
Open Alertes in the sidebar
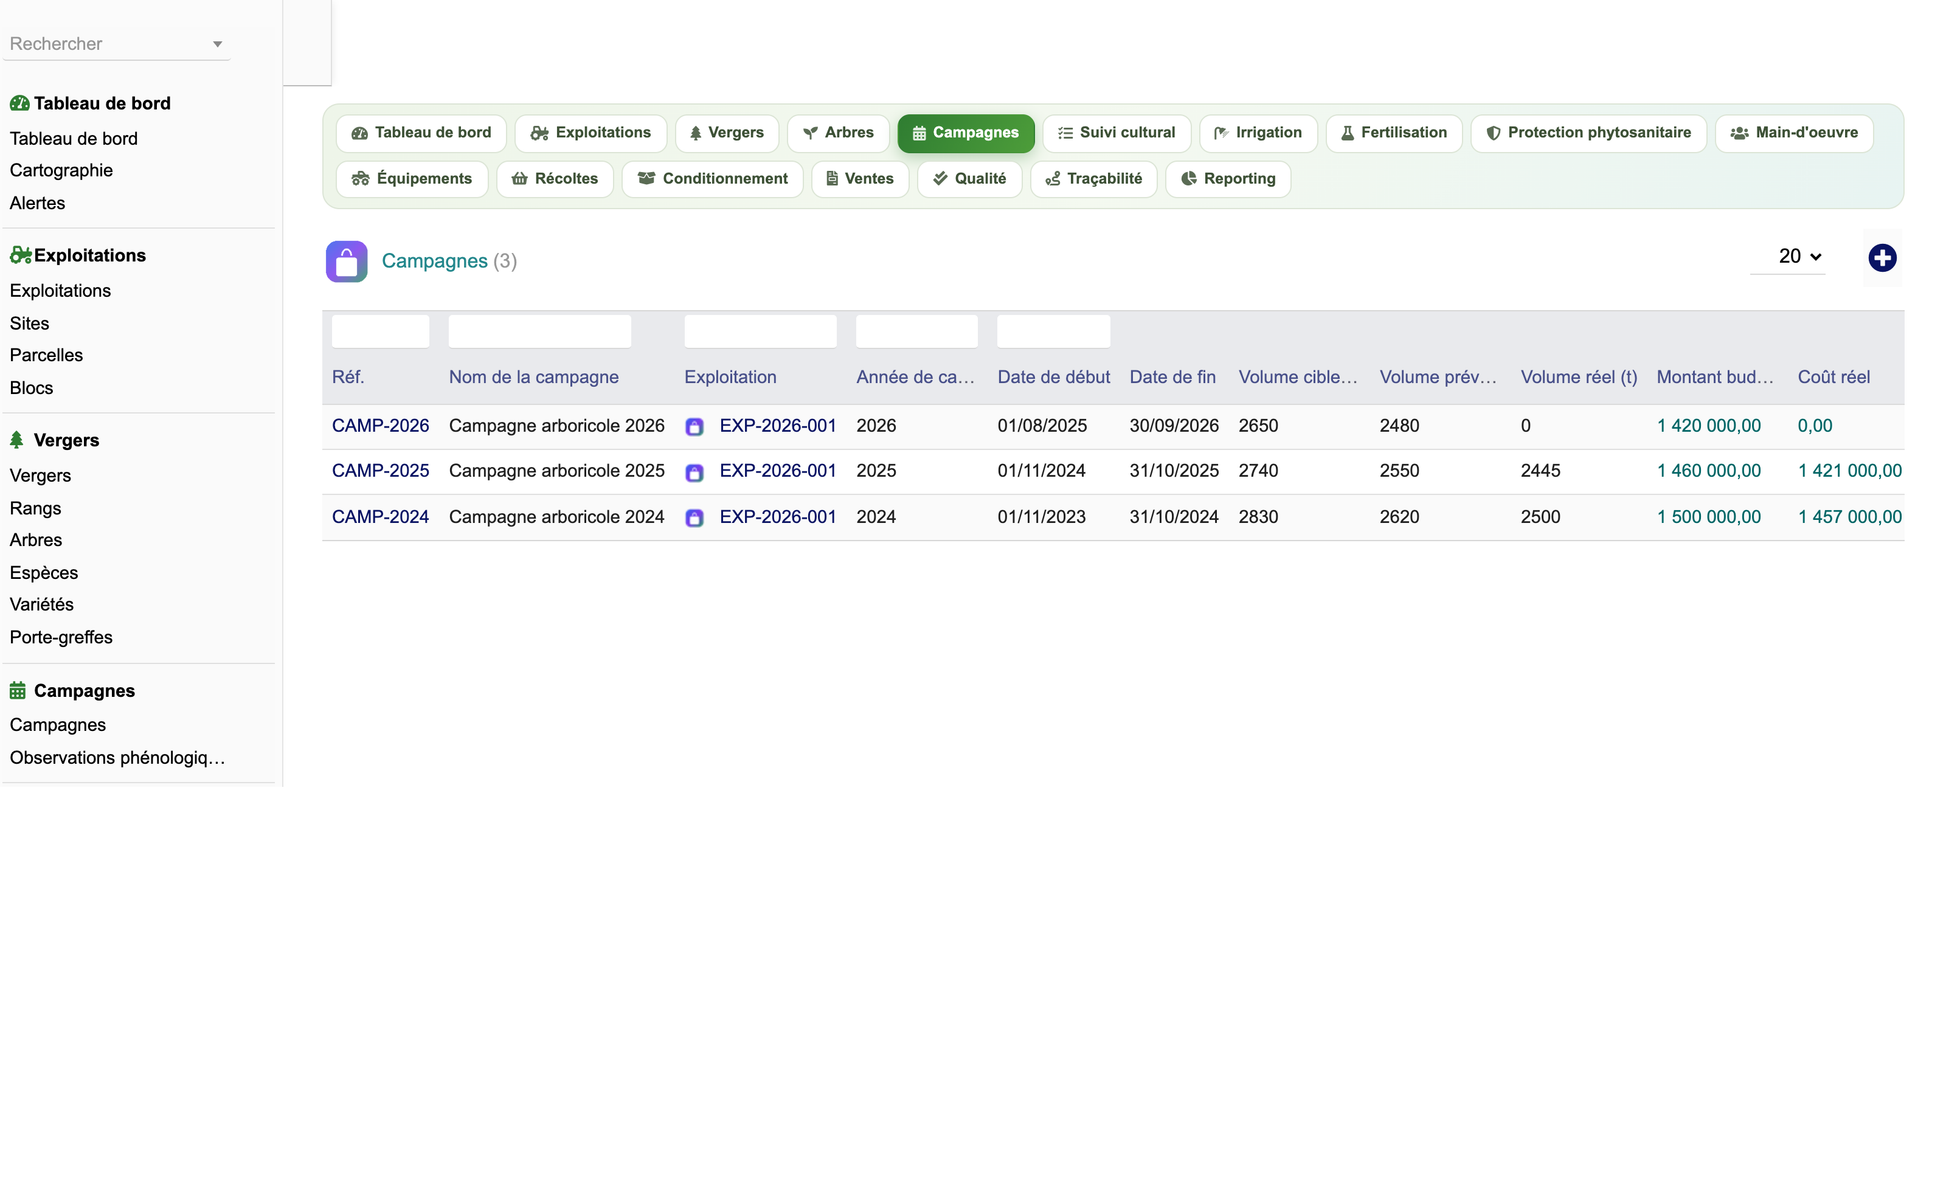(37, 203)
